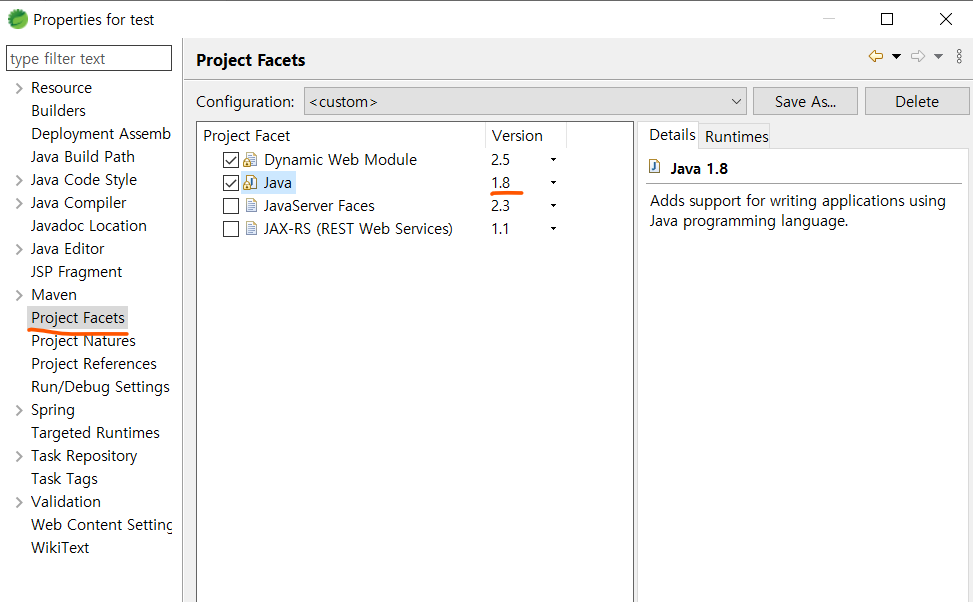Click the Dynamic Web Module facet icon

coord(250,160)
